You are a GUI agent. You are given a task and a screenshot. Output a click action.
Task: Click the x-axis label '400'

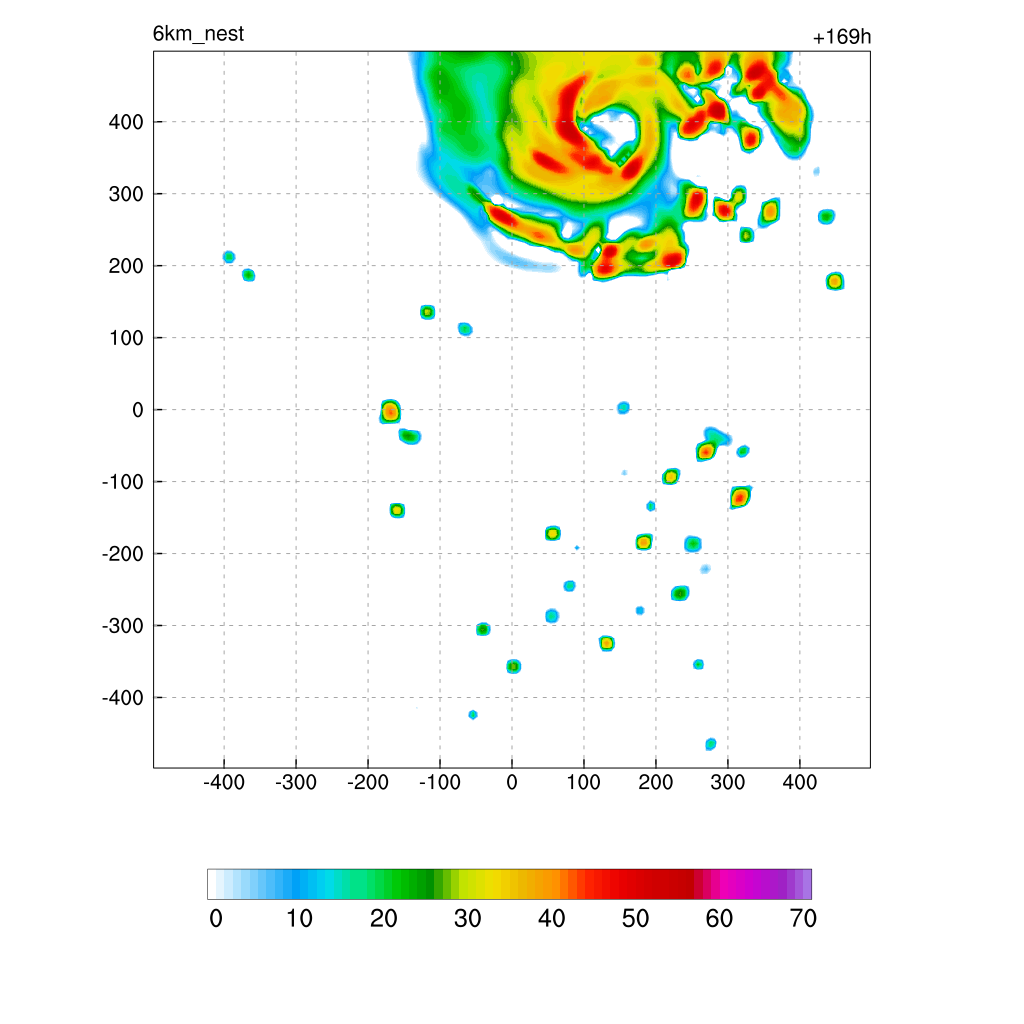coord(799,782)
